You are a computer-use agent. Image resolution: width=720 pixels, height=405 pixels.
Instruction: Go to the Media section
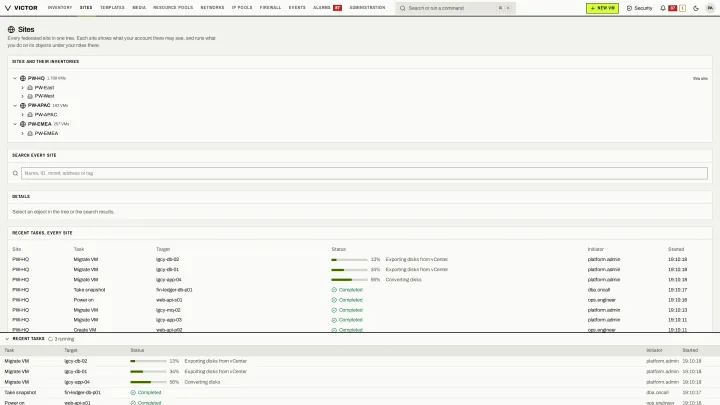(x=139, y=8)
